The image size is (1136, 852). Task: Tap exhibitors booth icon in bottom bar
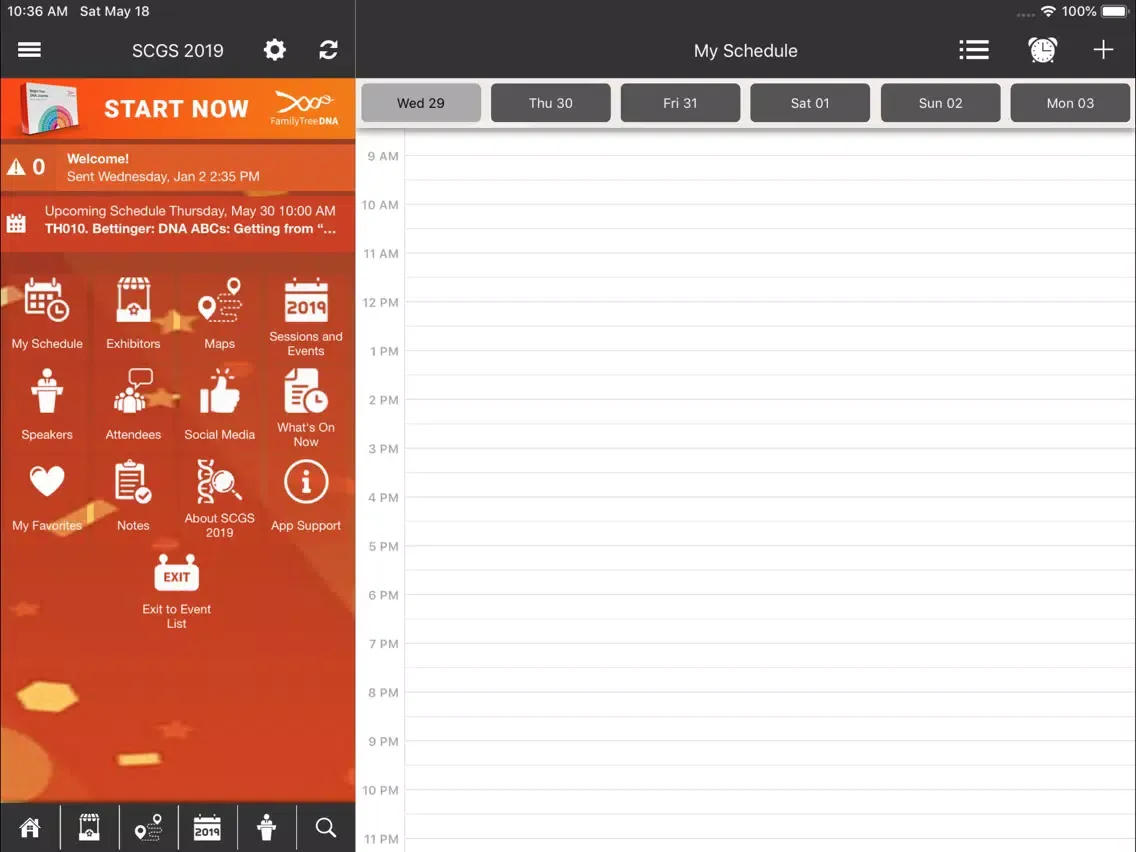[x=89, y=827]
